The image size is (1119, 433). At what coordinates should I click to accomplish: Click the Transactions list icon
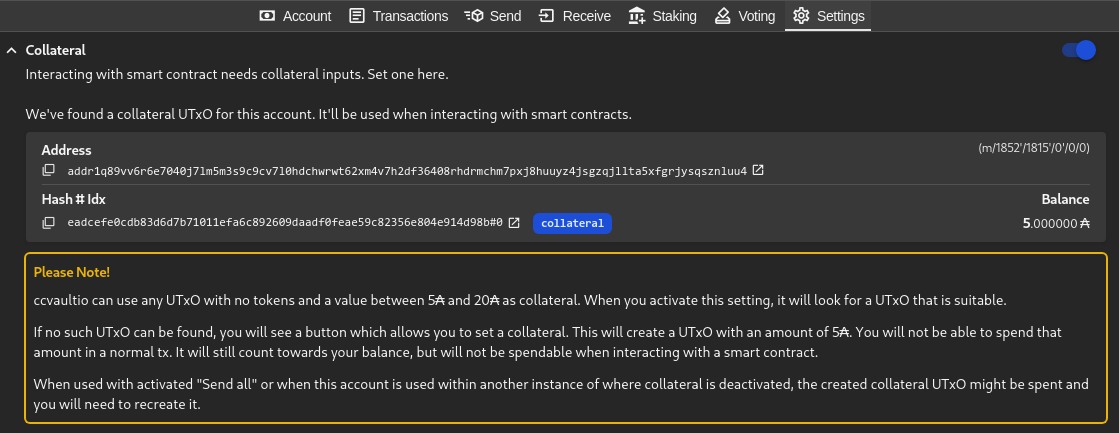[x=357, y=16]
